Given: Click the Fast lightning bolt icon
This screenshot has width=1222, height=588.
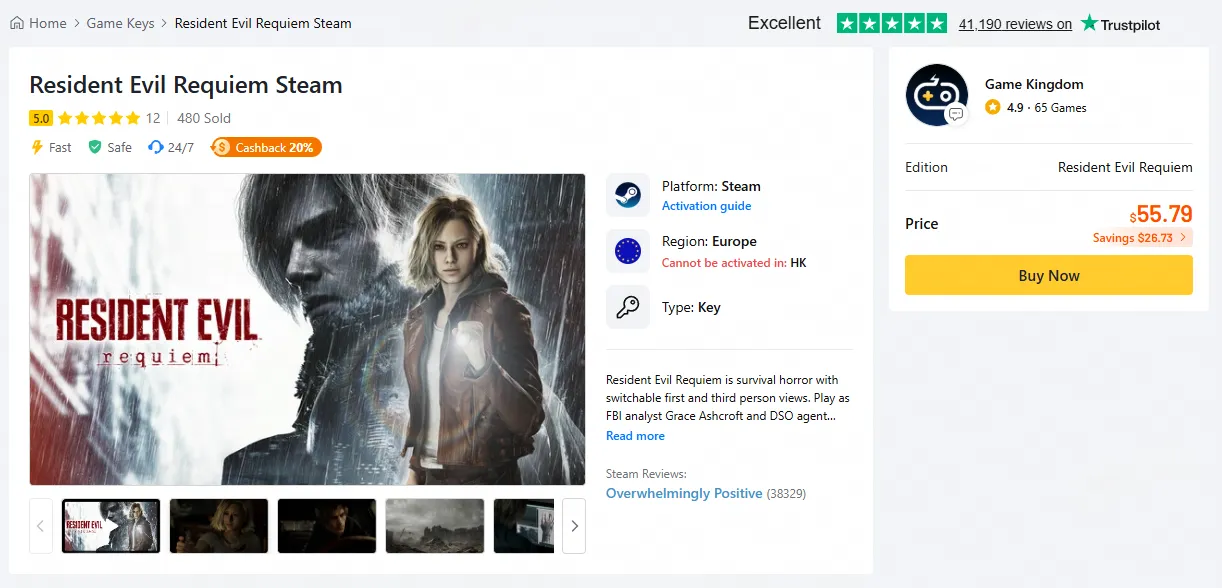Looking at the screenshot, I should click(37, 147).
